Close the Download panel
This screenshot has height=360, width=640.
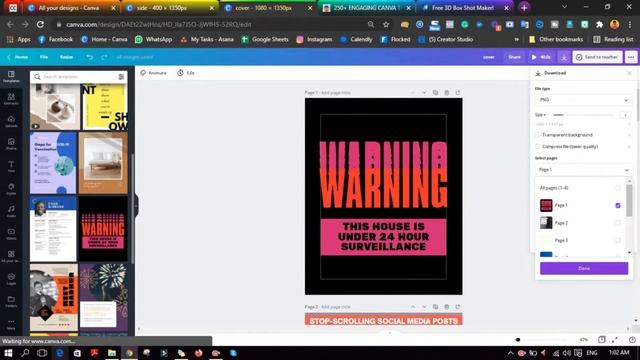tap(629, 73)
